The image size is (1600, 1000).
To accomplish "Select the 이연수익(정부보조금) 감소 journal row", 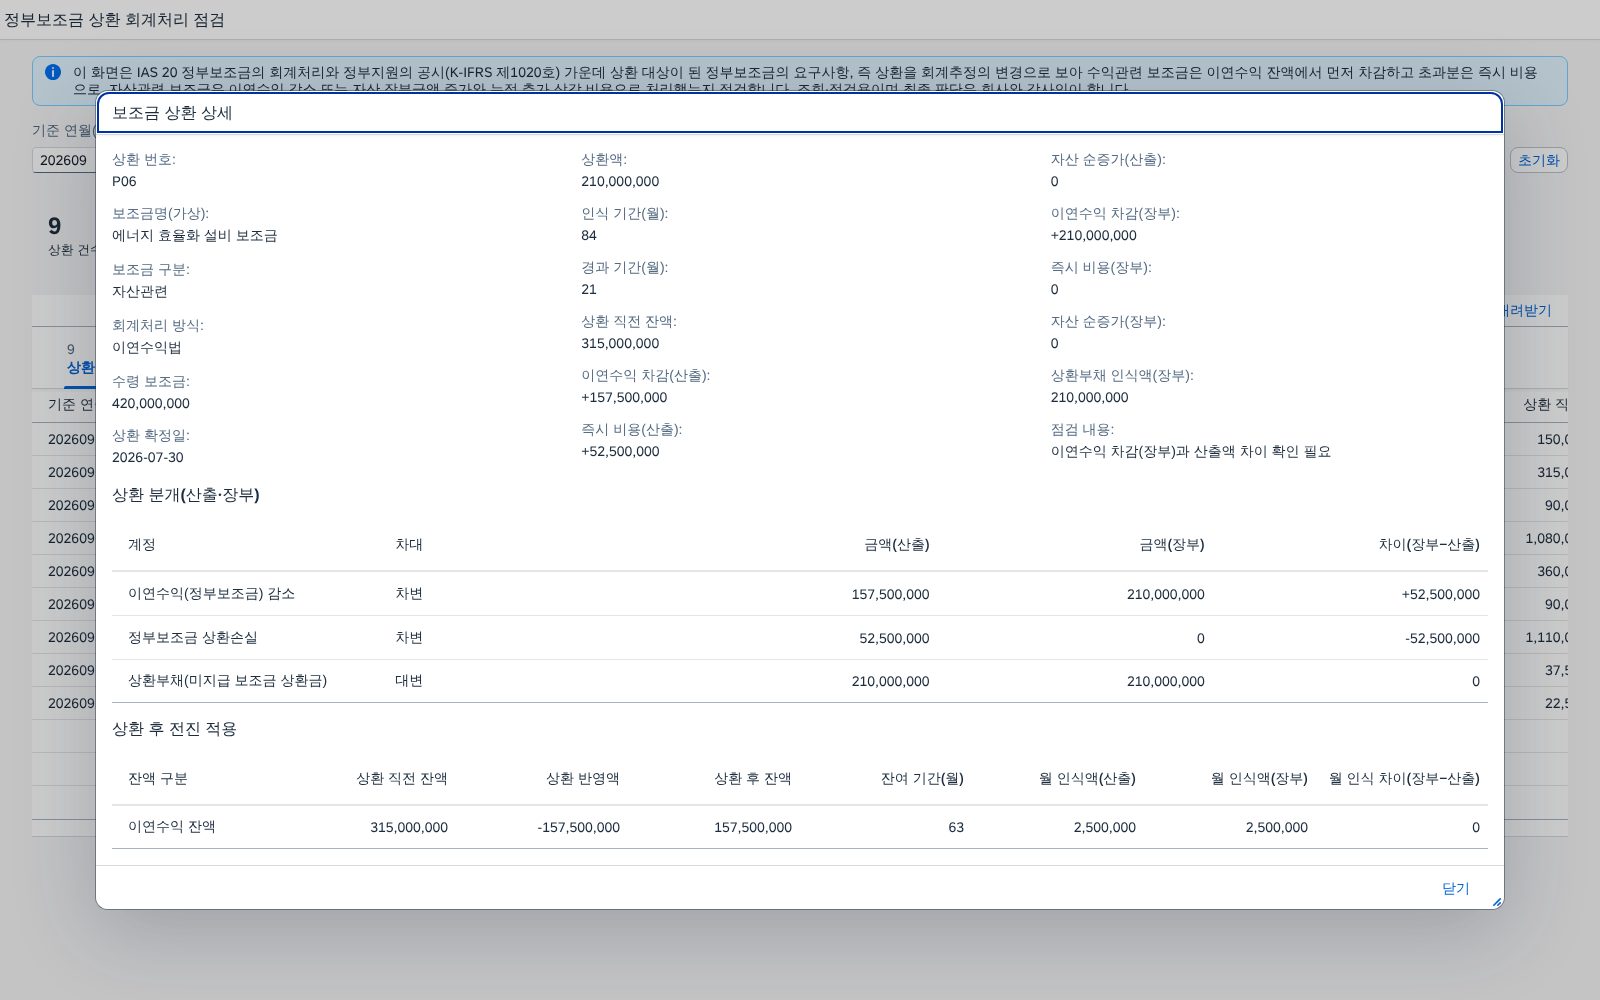I will [800, 594].
